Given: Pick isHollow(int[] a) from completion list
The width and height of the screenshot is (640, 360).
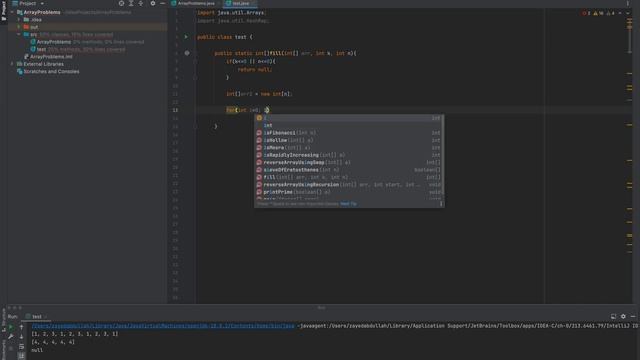Looking at the screenshot, I should click(349, 140).
